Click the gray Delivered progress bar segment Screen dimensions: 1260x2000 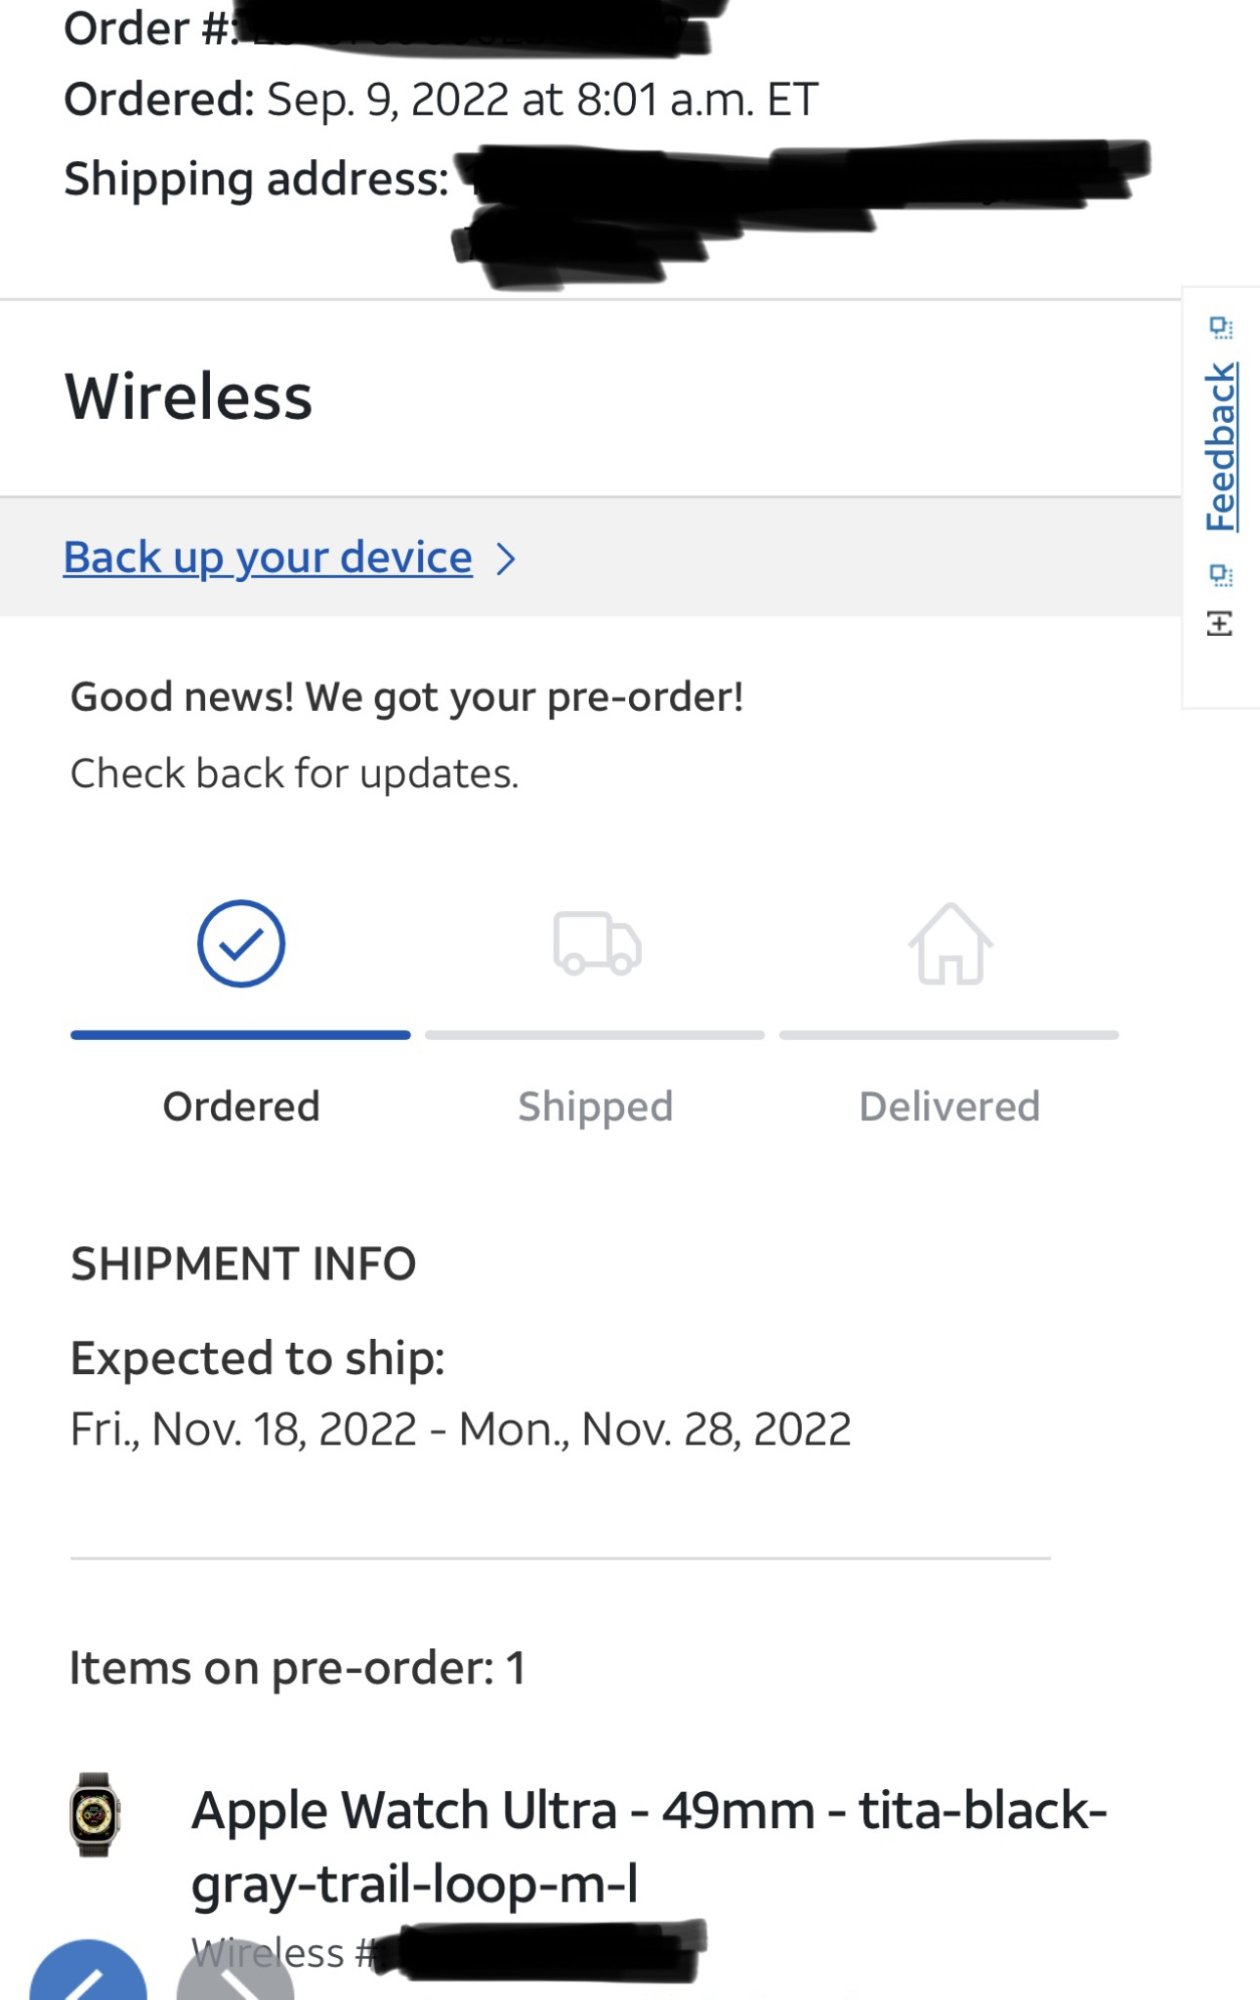pos(949,1035)
